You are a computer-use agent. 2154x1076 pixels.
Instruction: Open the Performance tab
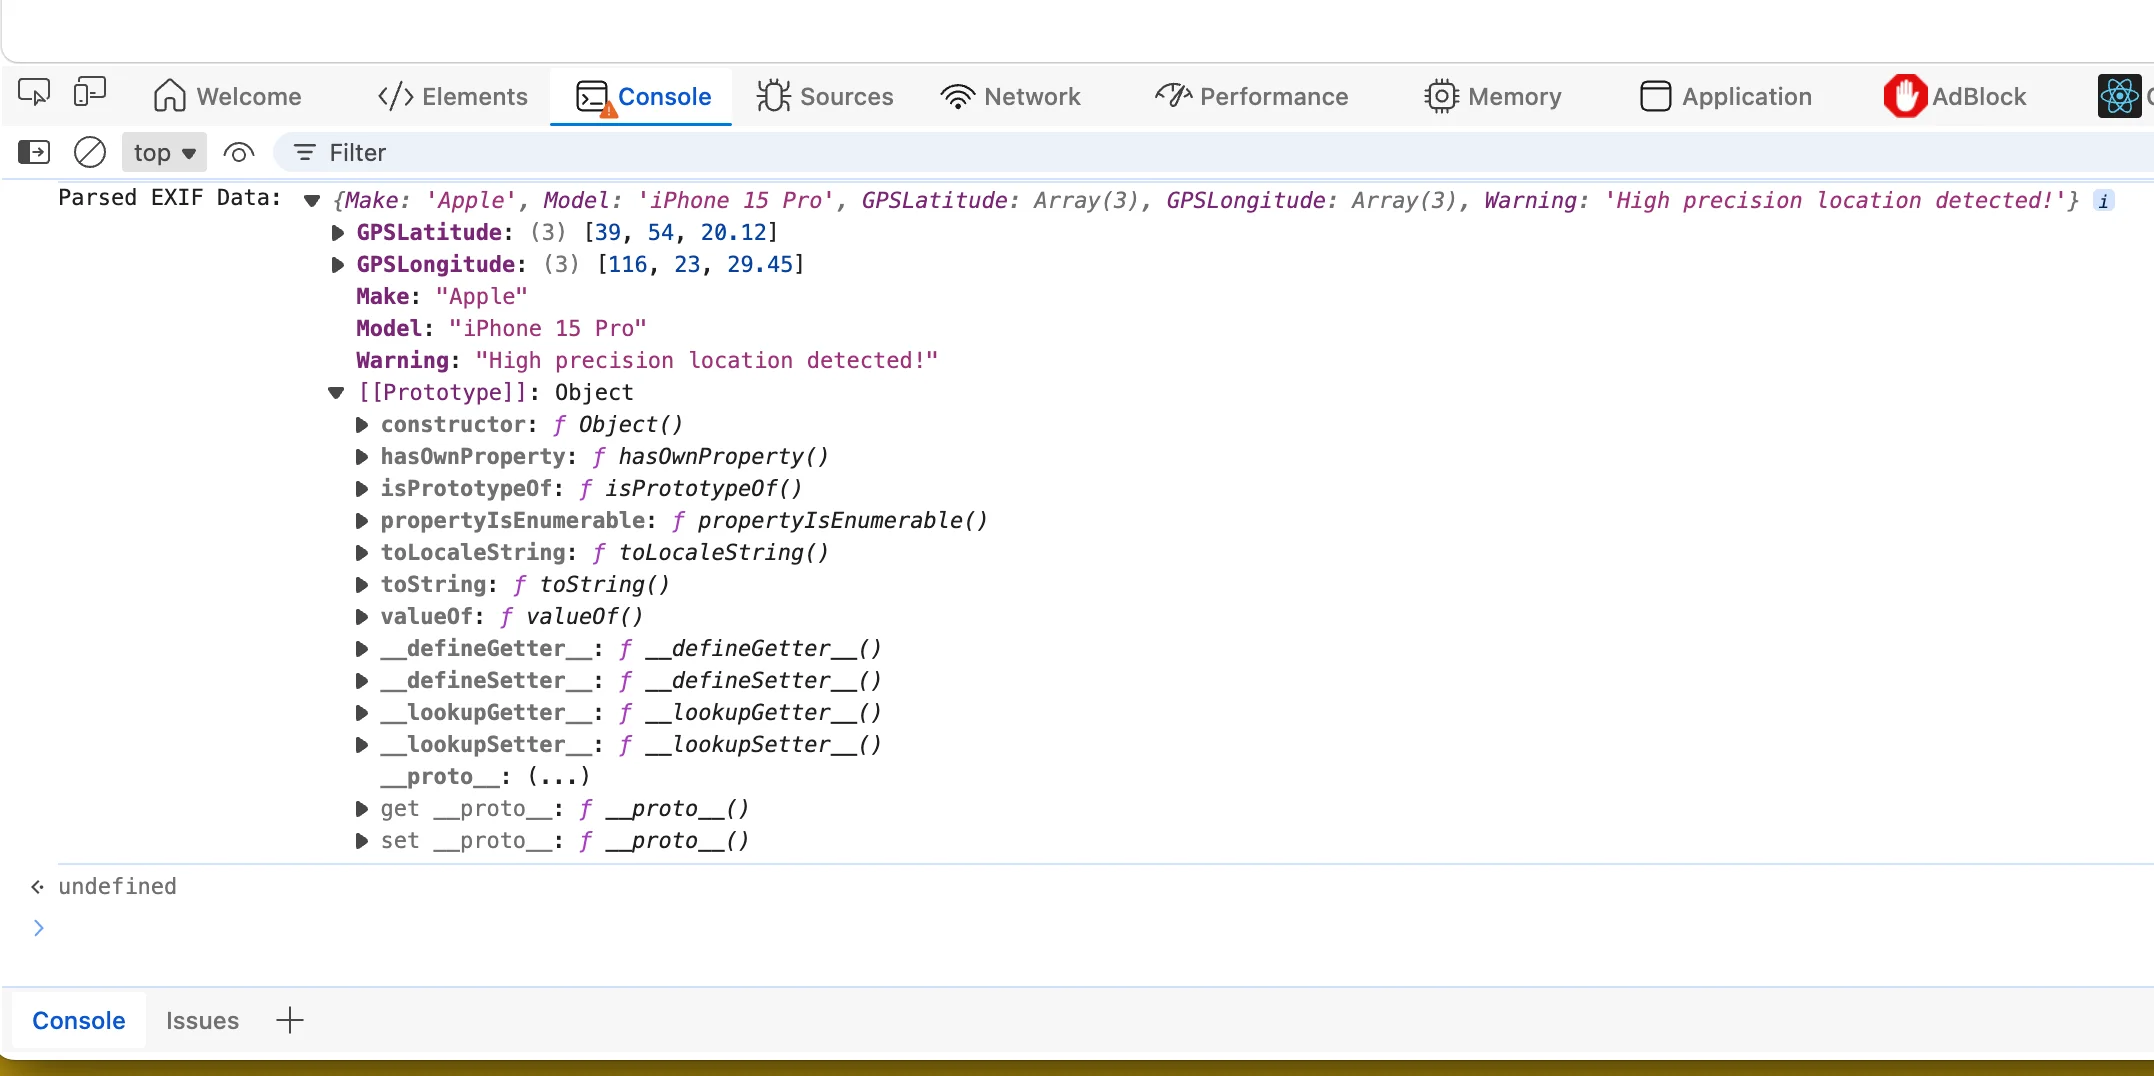(1251, 96)
